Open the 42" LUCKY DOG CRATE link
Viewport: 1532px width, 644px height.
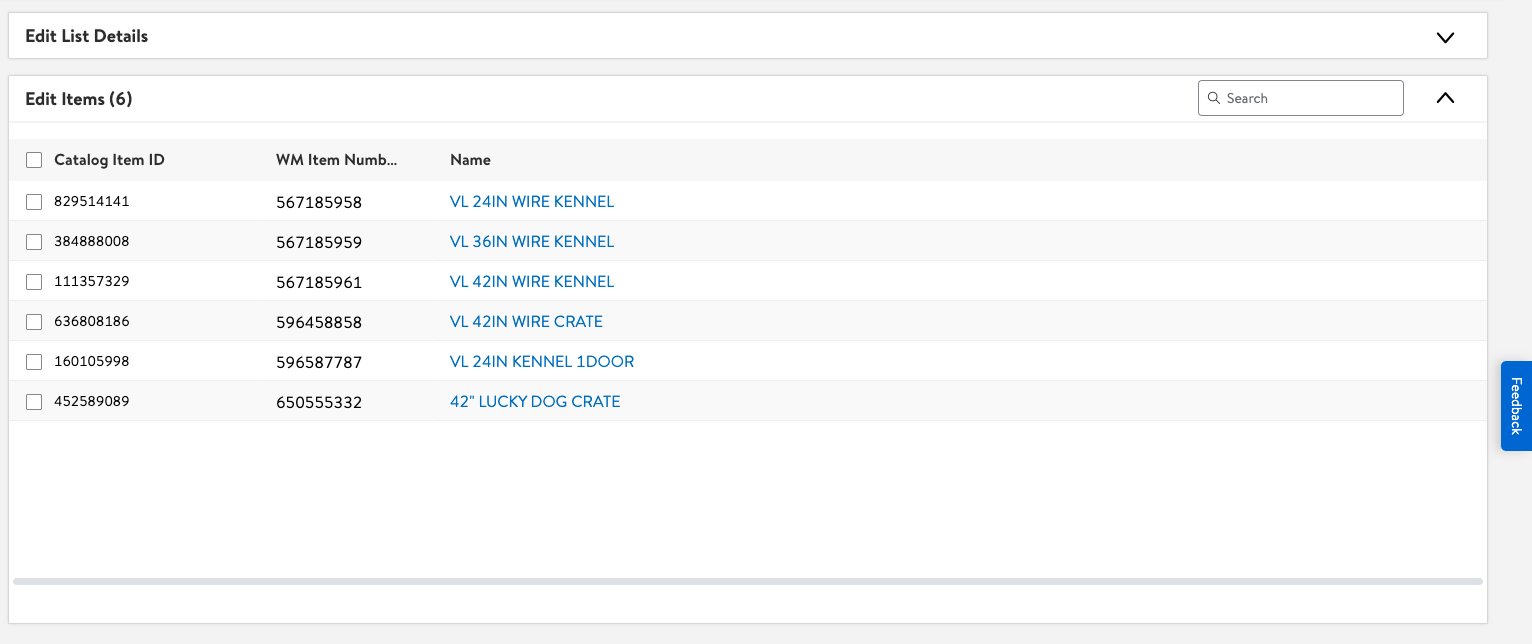click(535, 402)
